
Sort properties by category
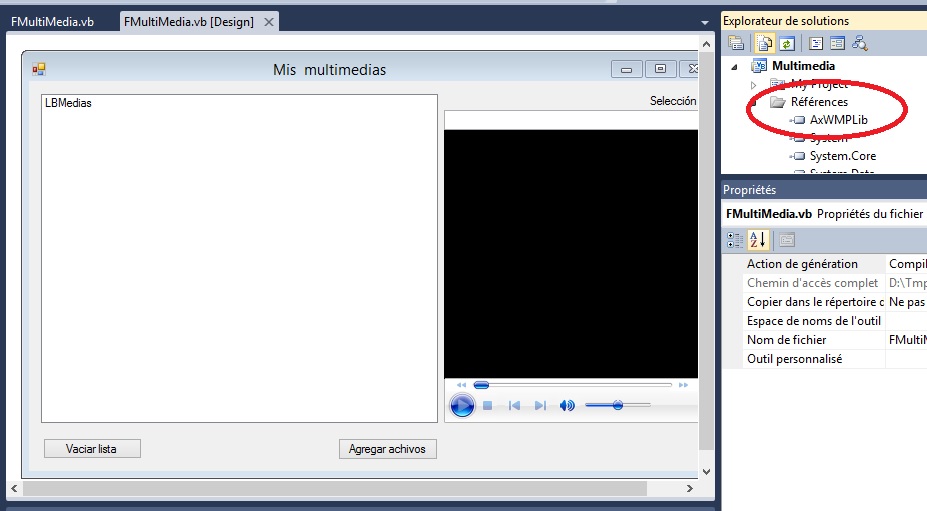735,240
